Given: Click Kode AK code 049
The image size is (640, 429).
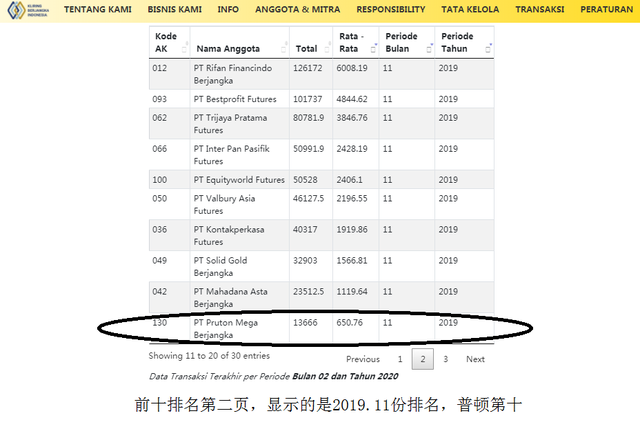Looking at the screenshot, I should tap(160, 261).
